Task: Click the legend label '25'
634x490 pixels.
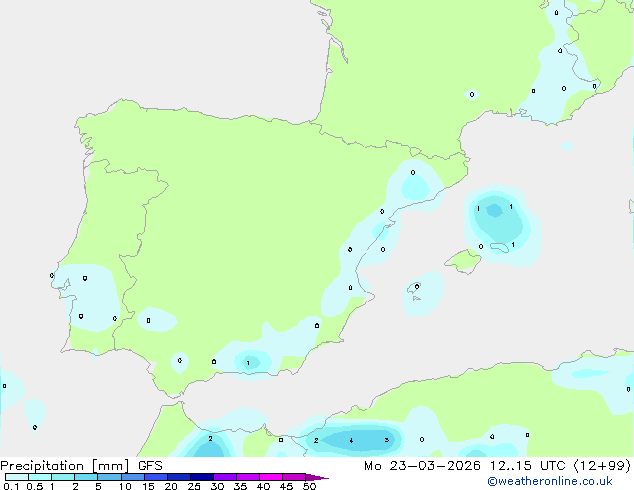Action: [194, 486]
